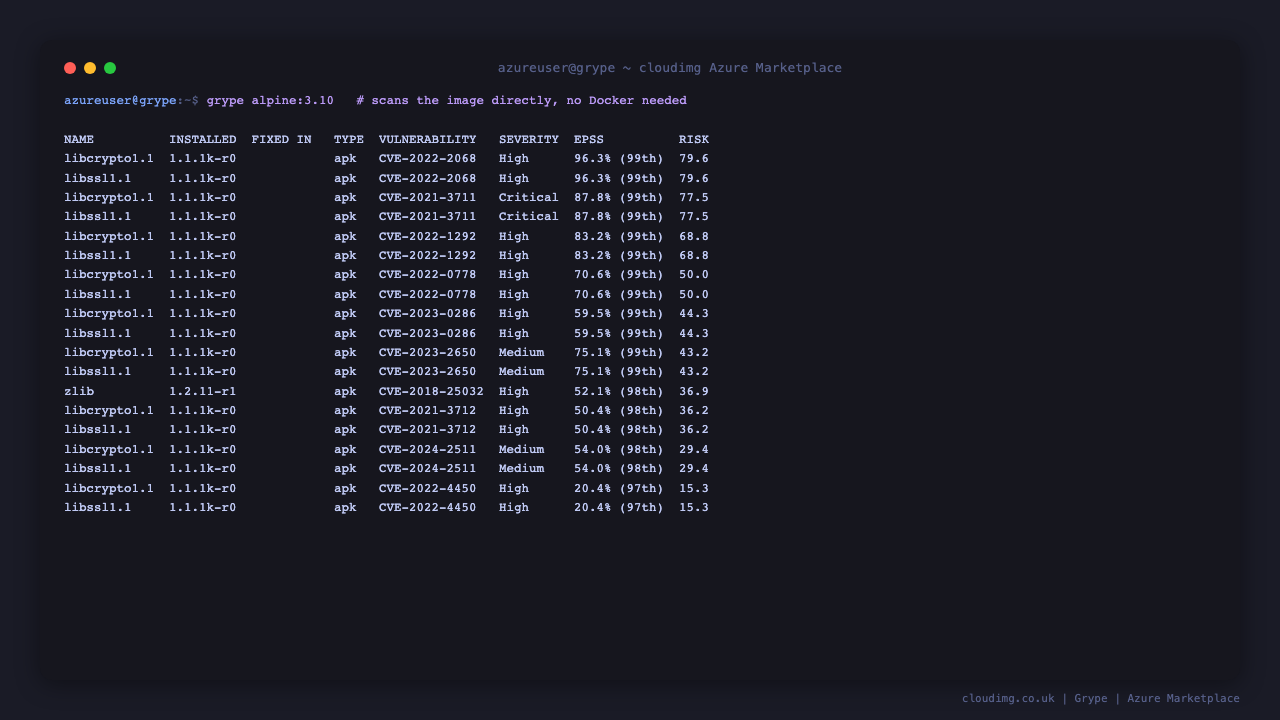Click the first CVE-2022-2068 entry
1280x720 pixels.
[x=428, y=159]
